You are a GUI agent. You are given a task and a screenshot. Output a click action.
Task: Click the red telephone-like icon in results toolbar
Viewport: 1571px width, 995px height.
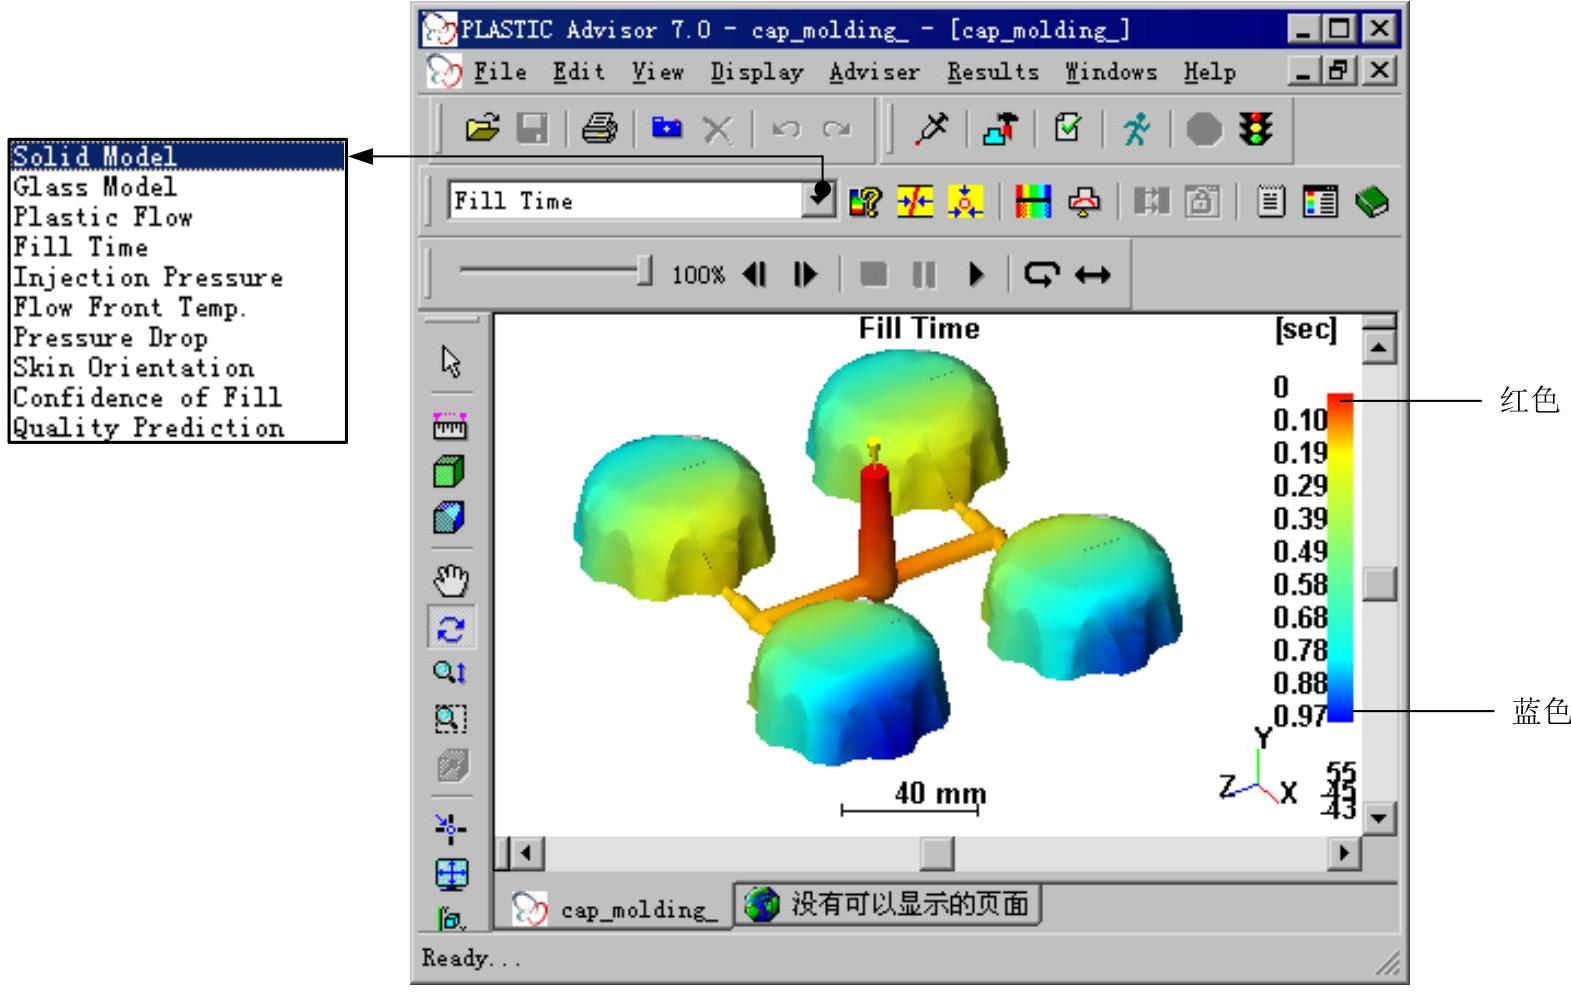(1084, 202)
